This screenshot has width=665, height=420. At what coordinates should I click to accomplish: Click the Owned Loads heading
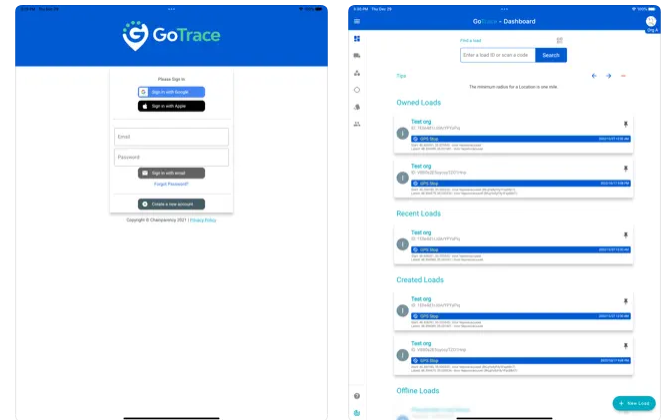click(419, 103)
